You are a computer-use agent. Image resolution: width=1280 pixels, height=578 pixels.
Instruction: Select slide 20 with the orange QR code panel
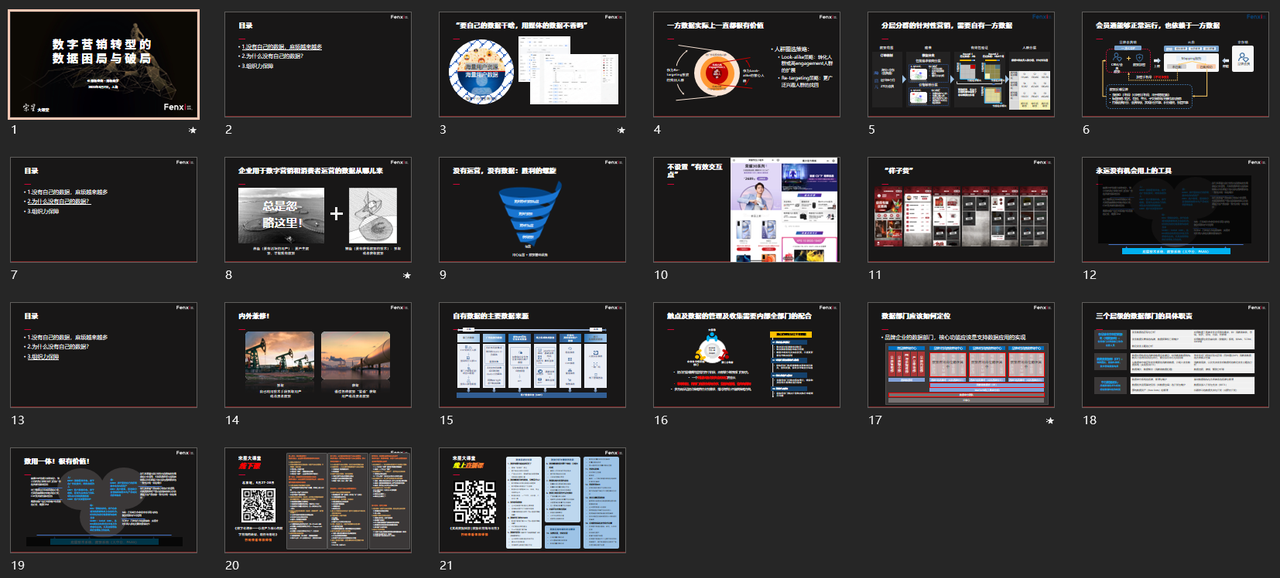point(318,500)
